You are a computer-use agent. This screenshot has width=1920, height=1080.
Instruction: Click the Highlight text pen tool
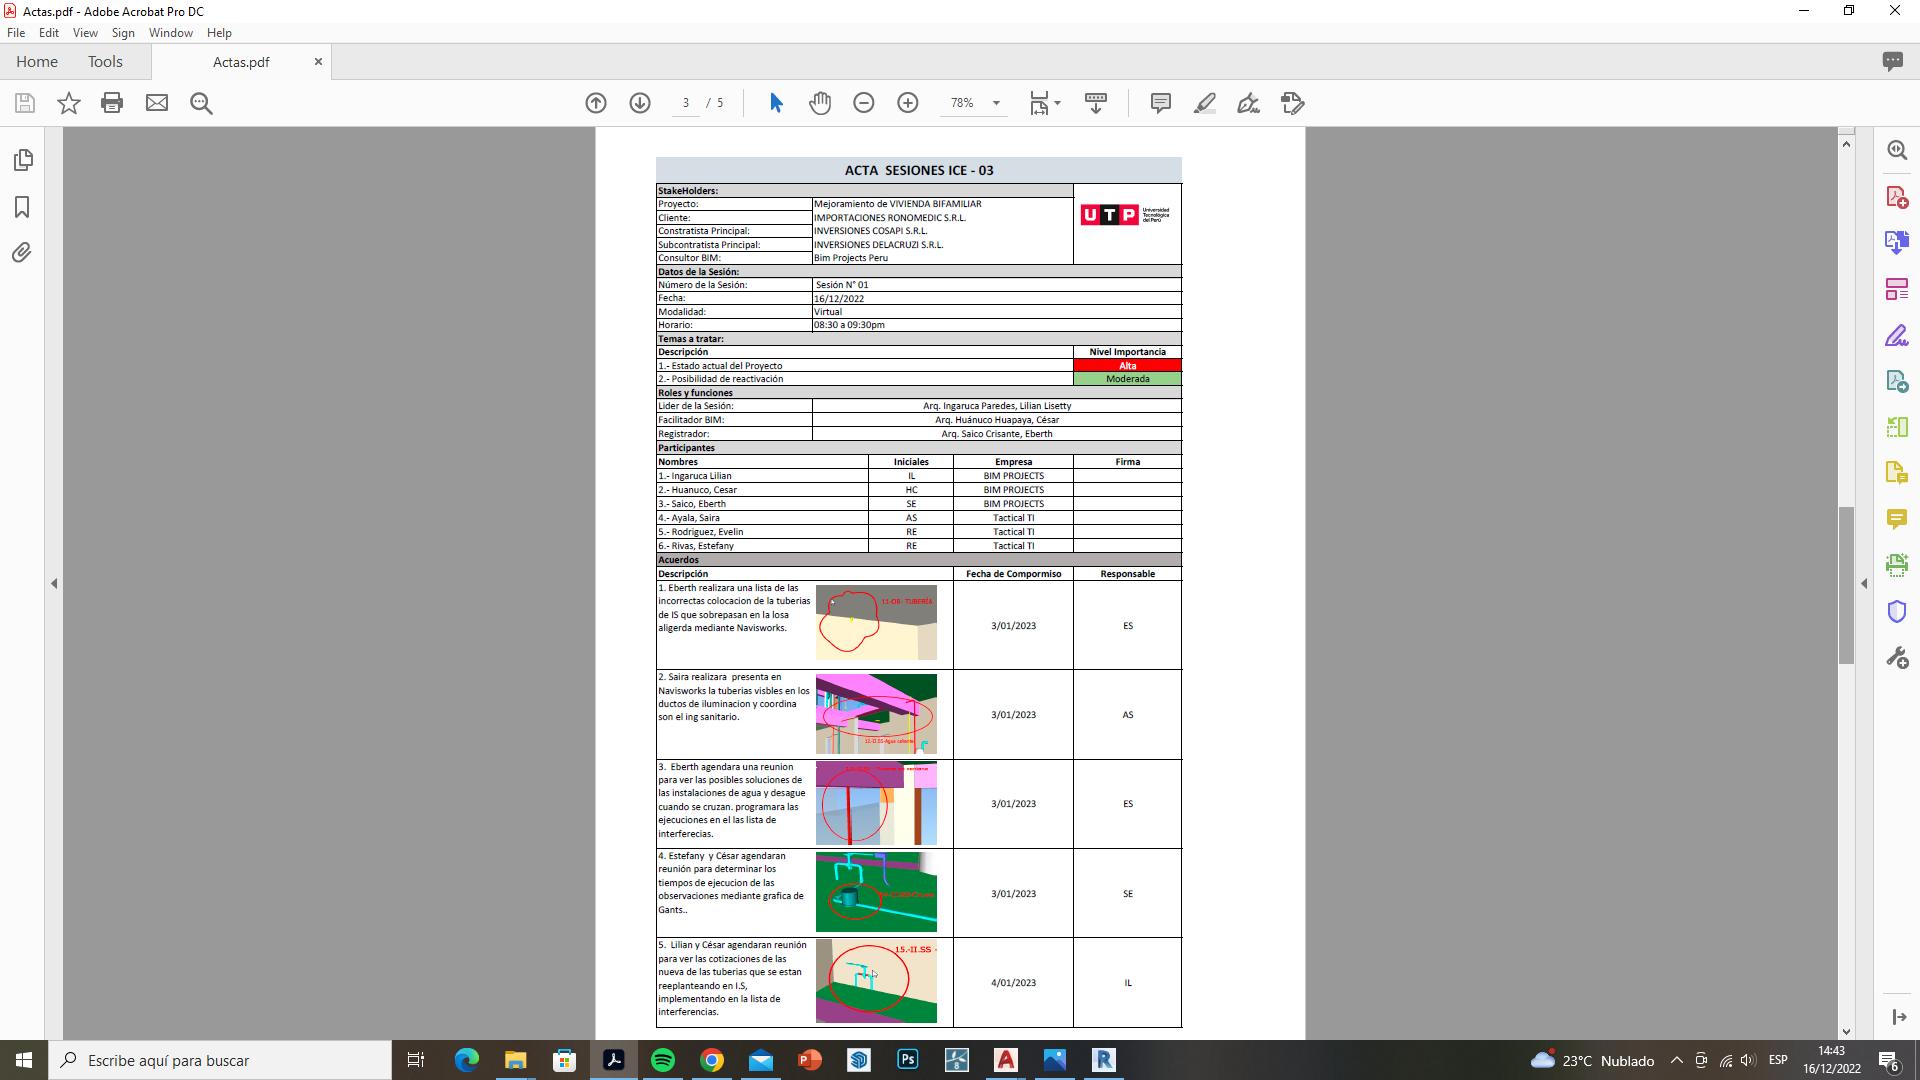pyautogui.click(x=1204, y=103)
